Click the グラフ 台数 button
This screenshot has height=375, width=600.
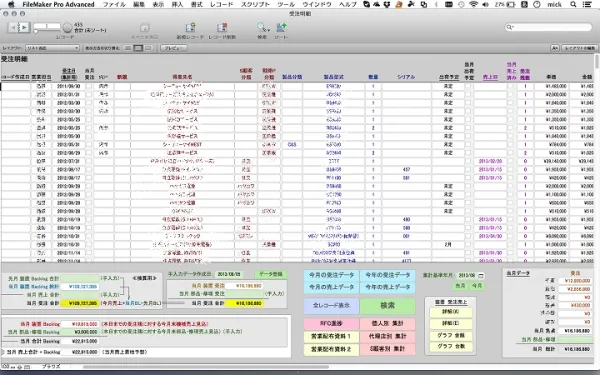coord(451,346)
